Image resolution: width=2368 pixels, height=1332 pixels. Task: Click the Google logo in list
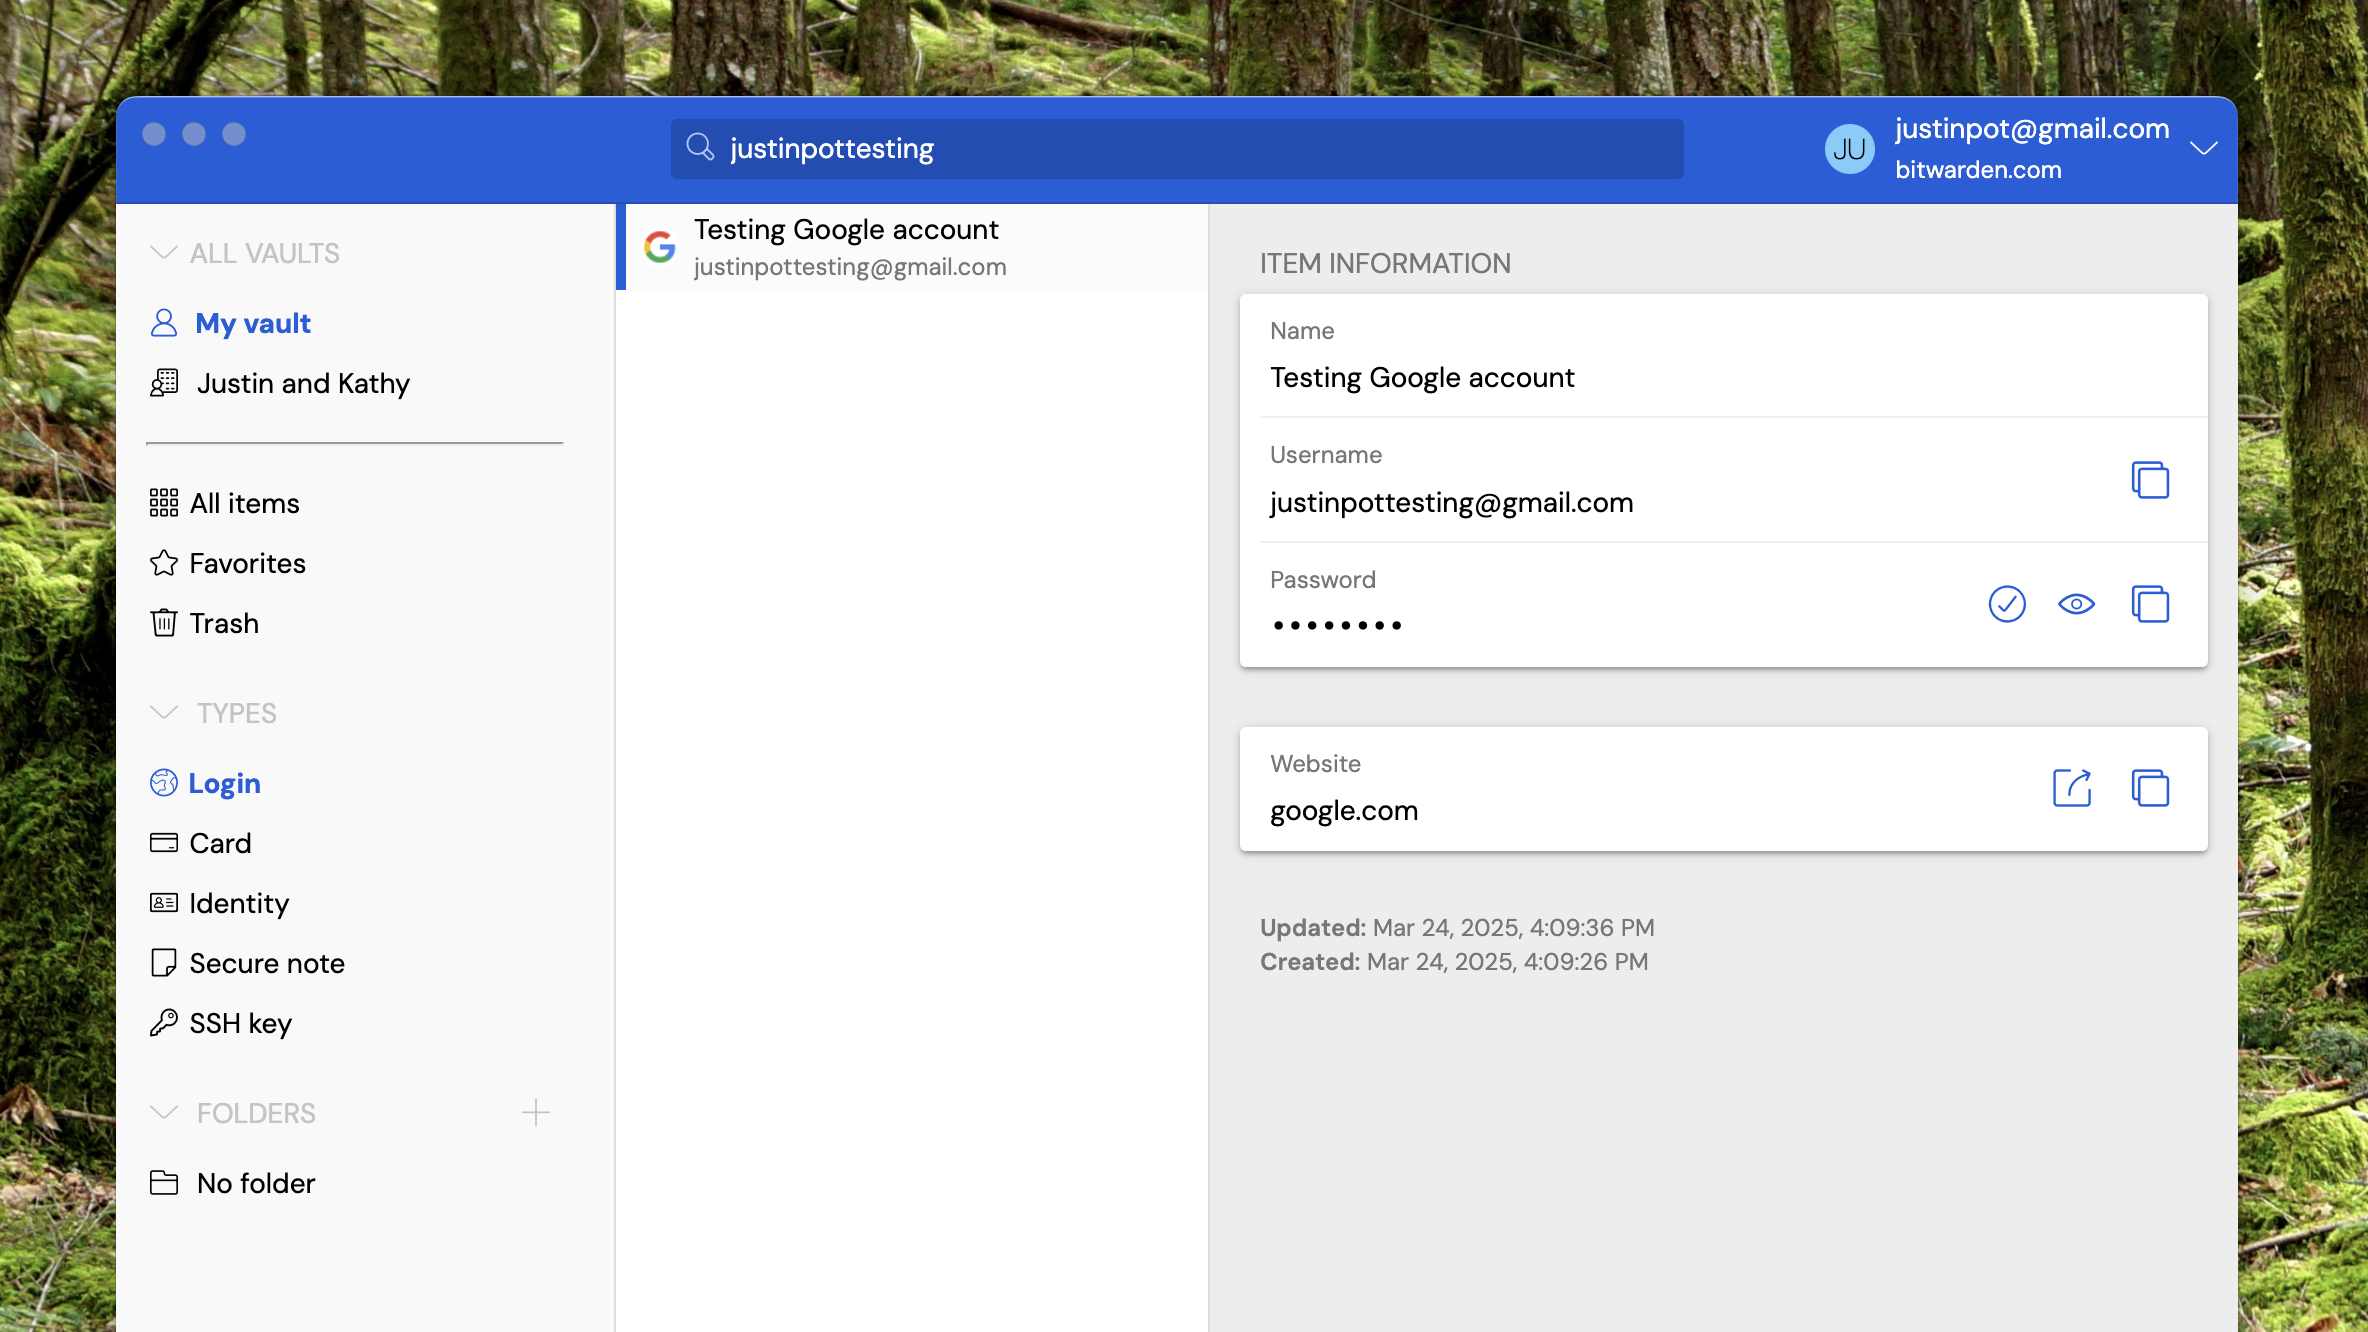coord(660,247)
